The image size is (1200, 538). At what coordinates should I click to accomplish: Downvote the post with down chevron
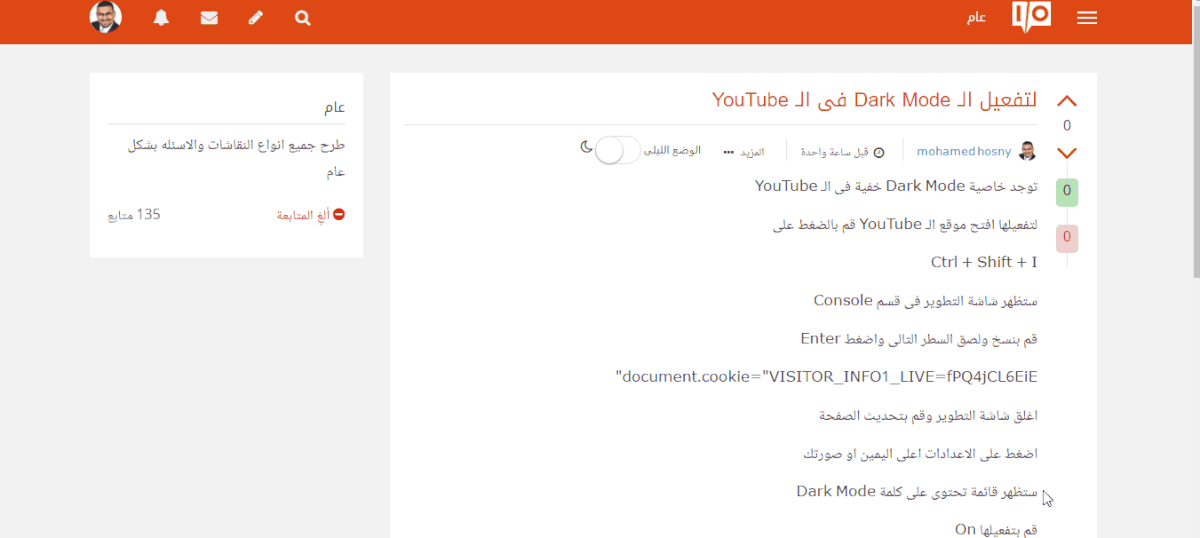coord(1067,153)
